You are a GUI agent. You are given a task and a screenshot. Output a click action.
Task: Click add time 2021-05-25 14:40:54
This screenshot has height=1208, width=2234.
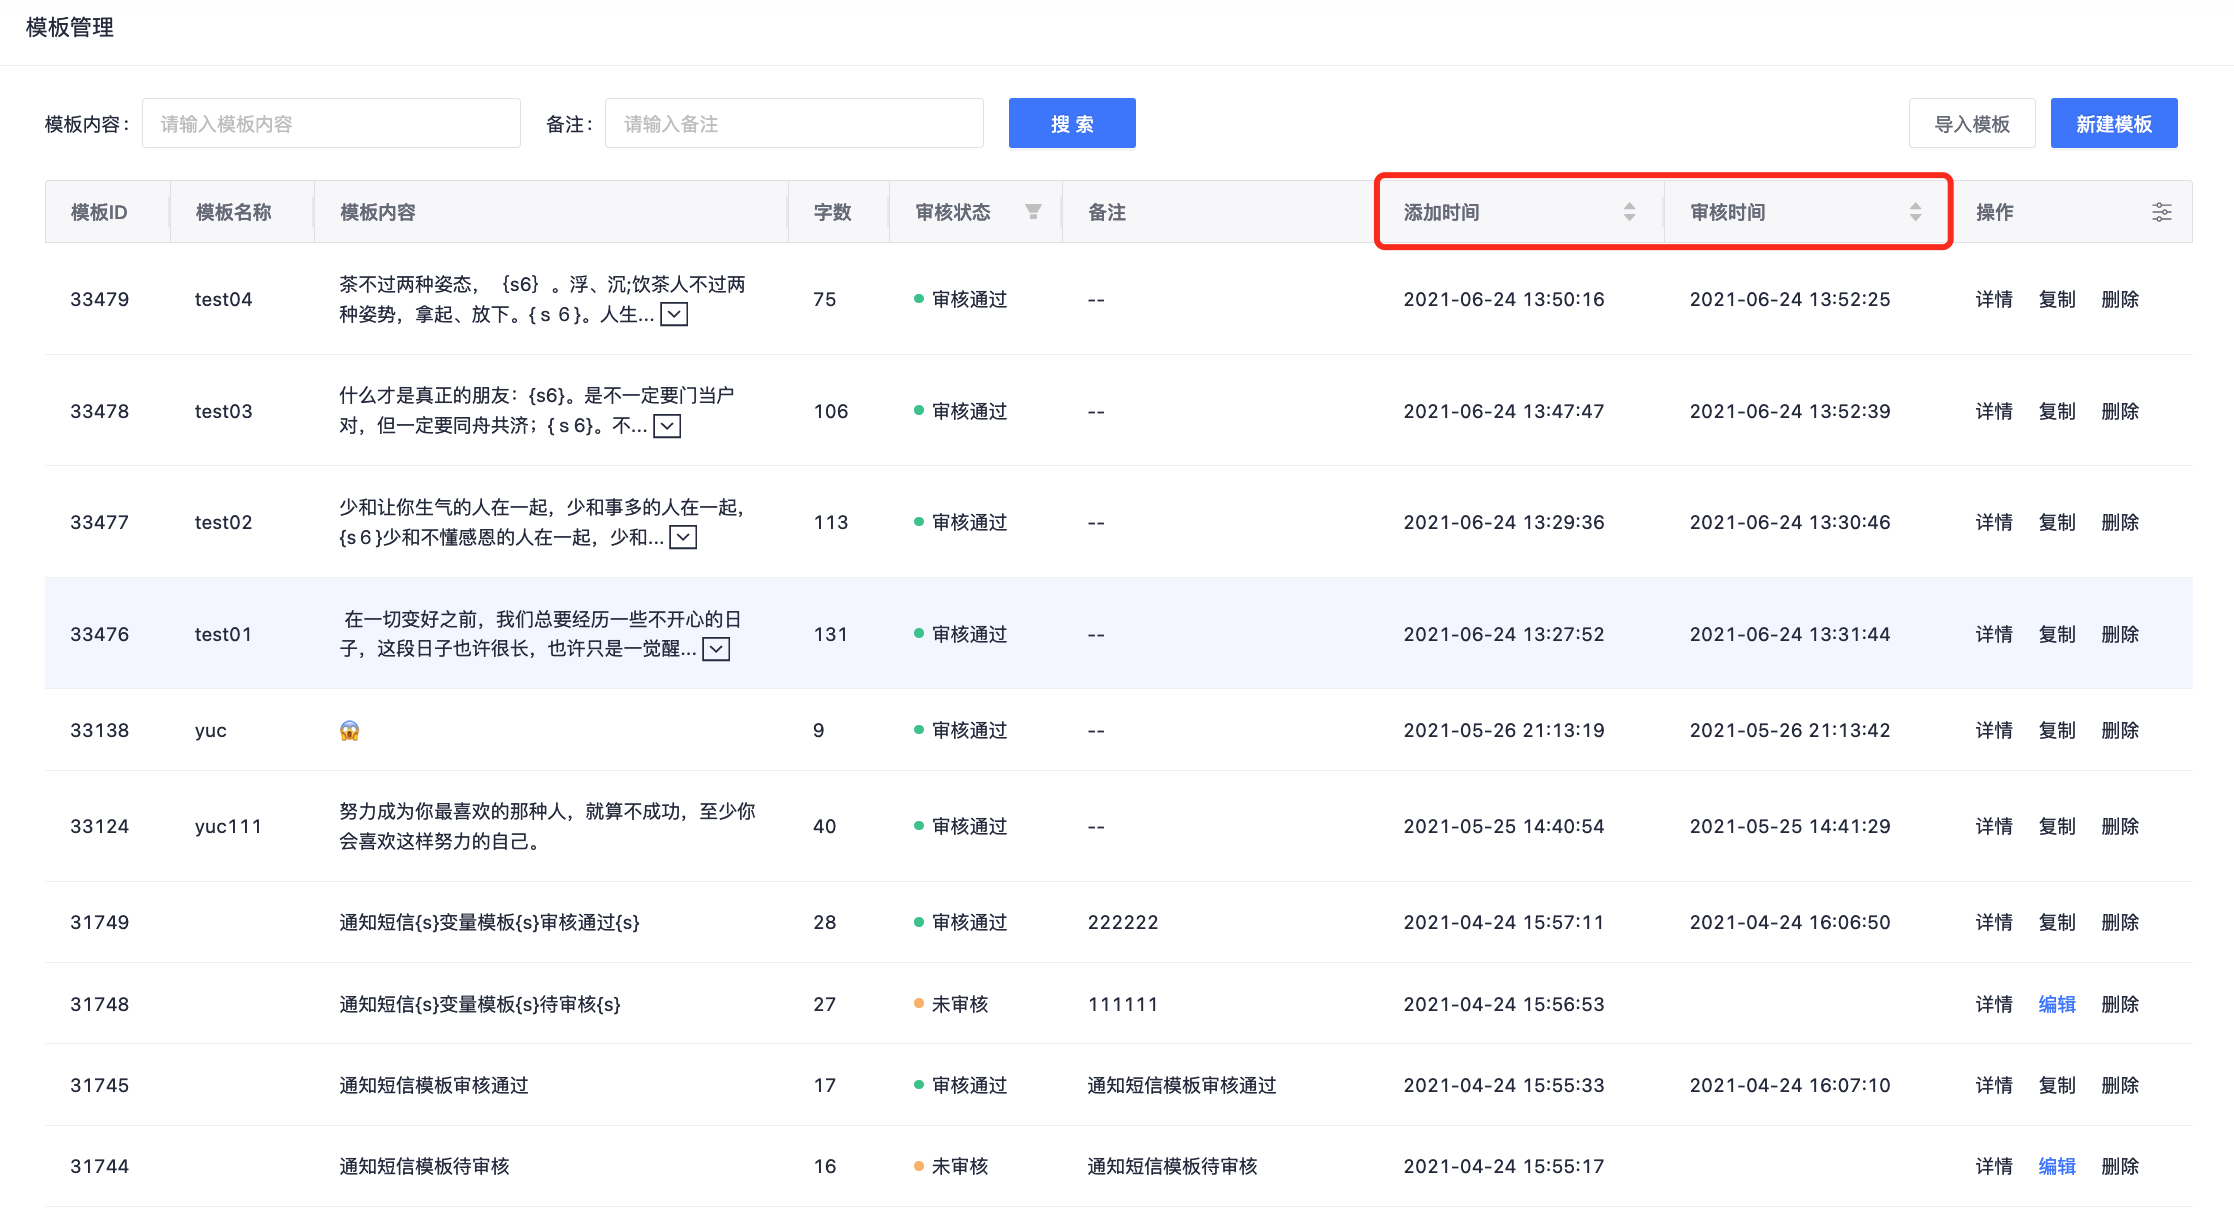tap(1504, 826)
